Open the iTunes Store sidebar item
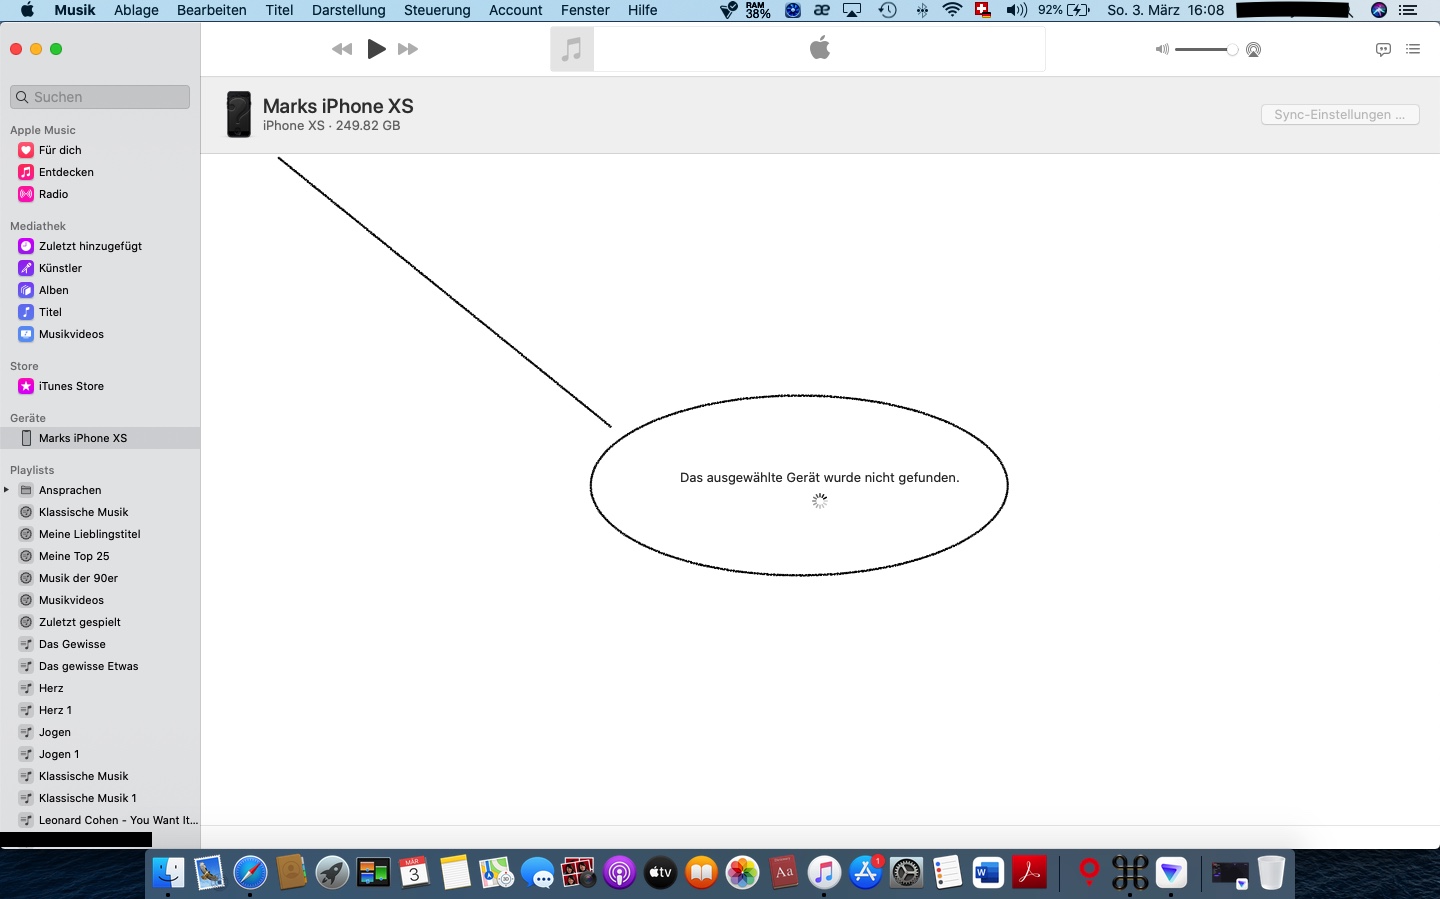1440x899 pixels. (x=71, y=386)
